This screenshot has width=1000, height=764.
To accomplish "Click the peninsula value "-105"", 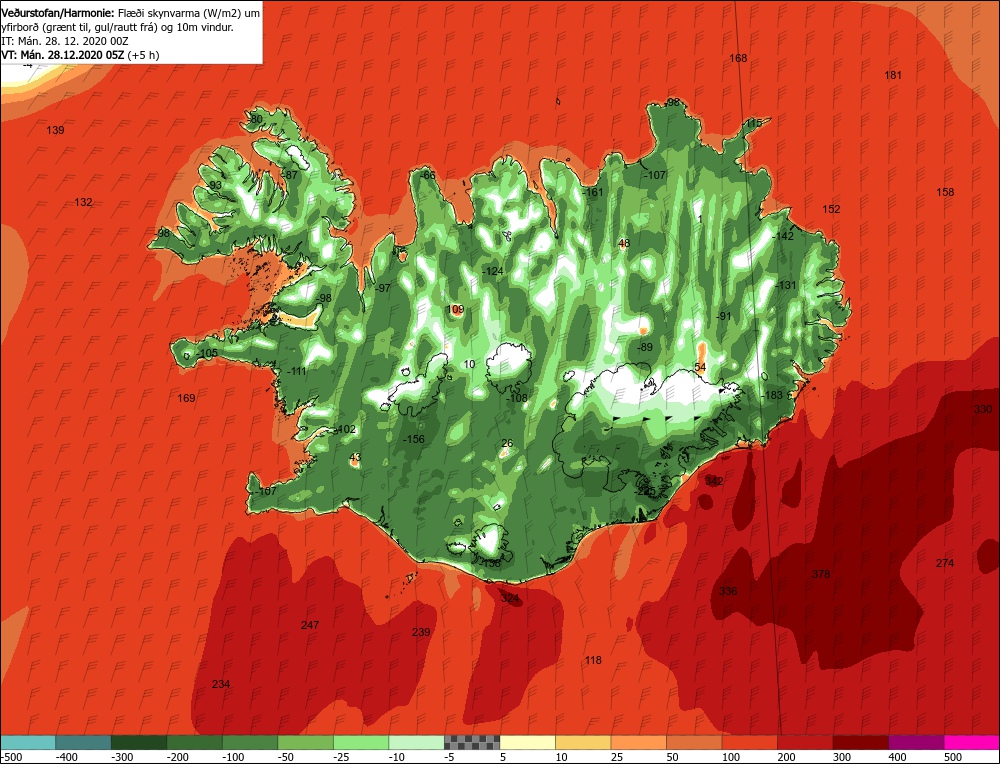I will [x=207, y=353].
